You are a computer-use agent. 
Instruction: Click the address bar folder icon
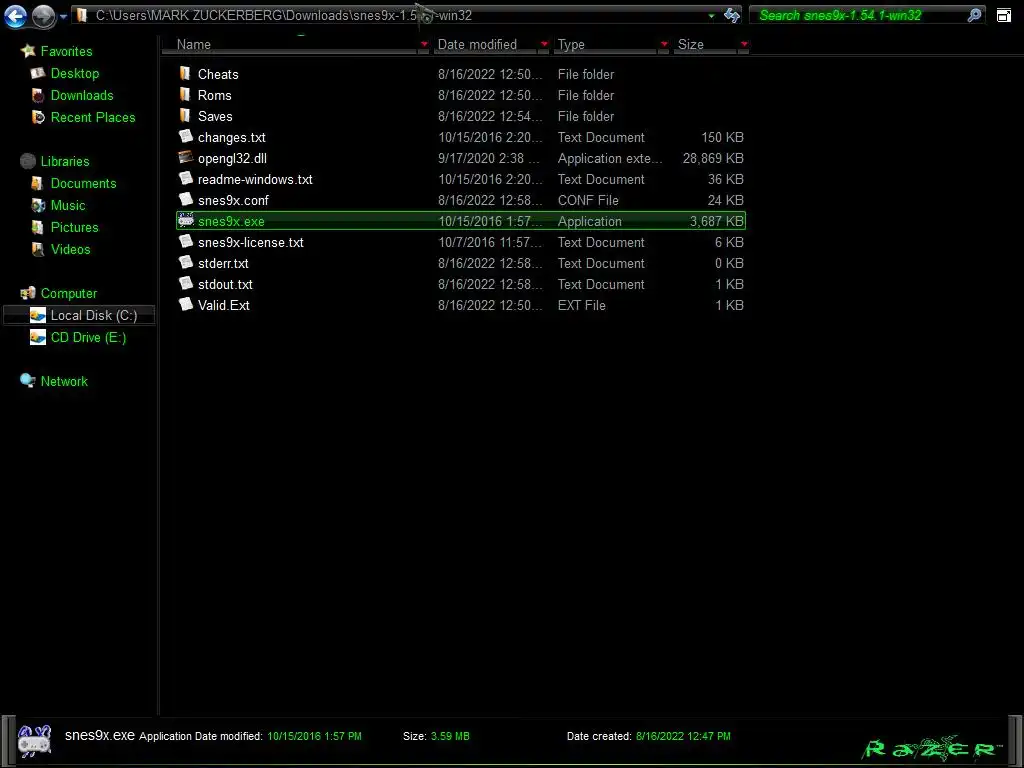tap(82, 15)
